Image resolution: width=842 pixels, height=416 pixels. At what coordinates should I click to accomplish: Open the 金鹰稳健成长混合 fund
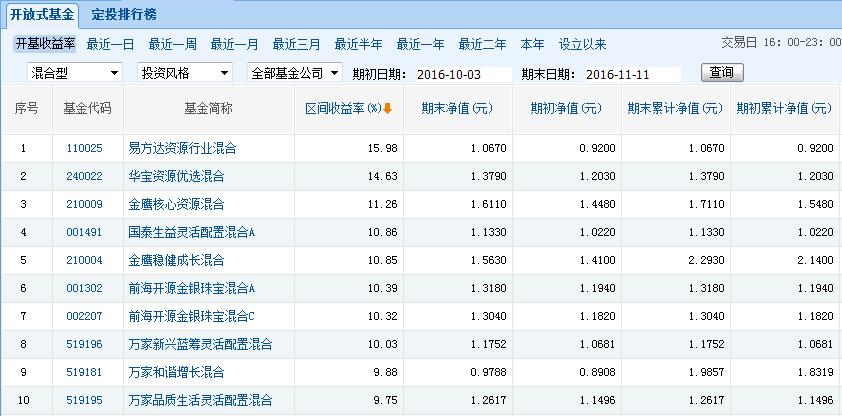(176, 261)
